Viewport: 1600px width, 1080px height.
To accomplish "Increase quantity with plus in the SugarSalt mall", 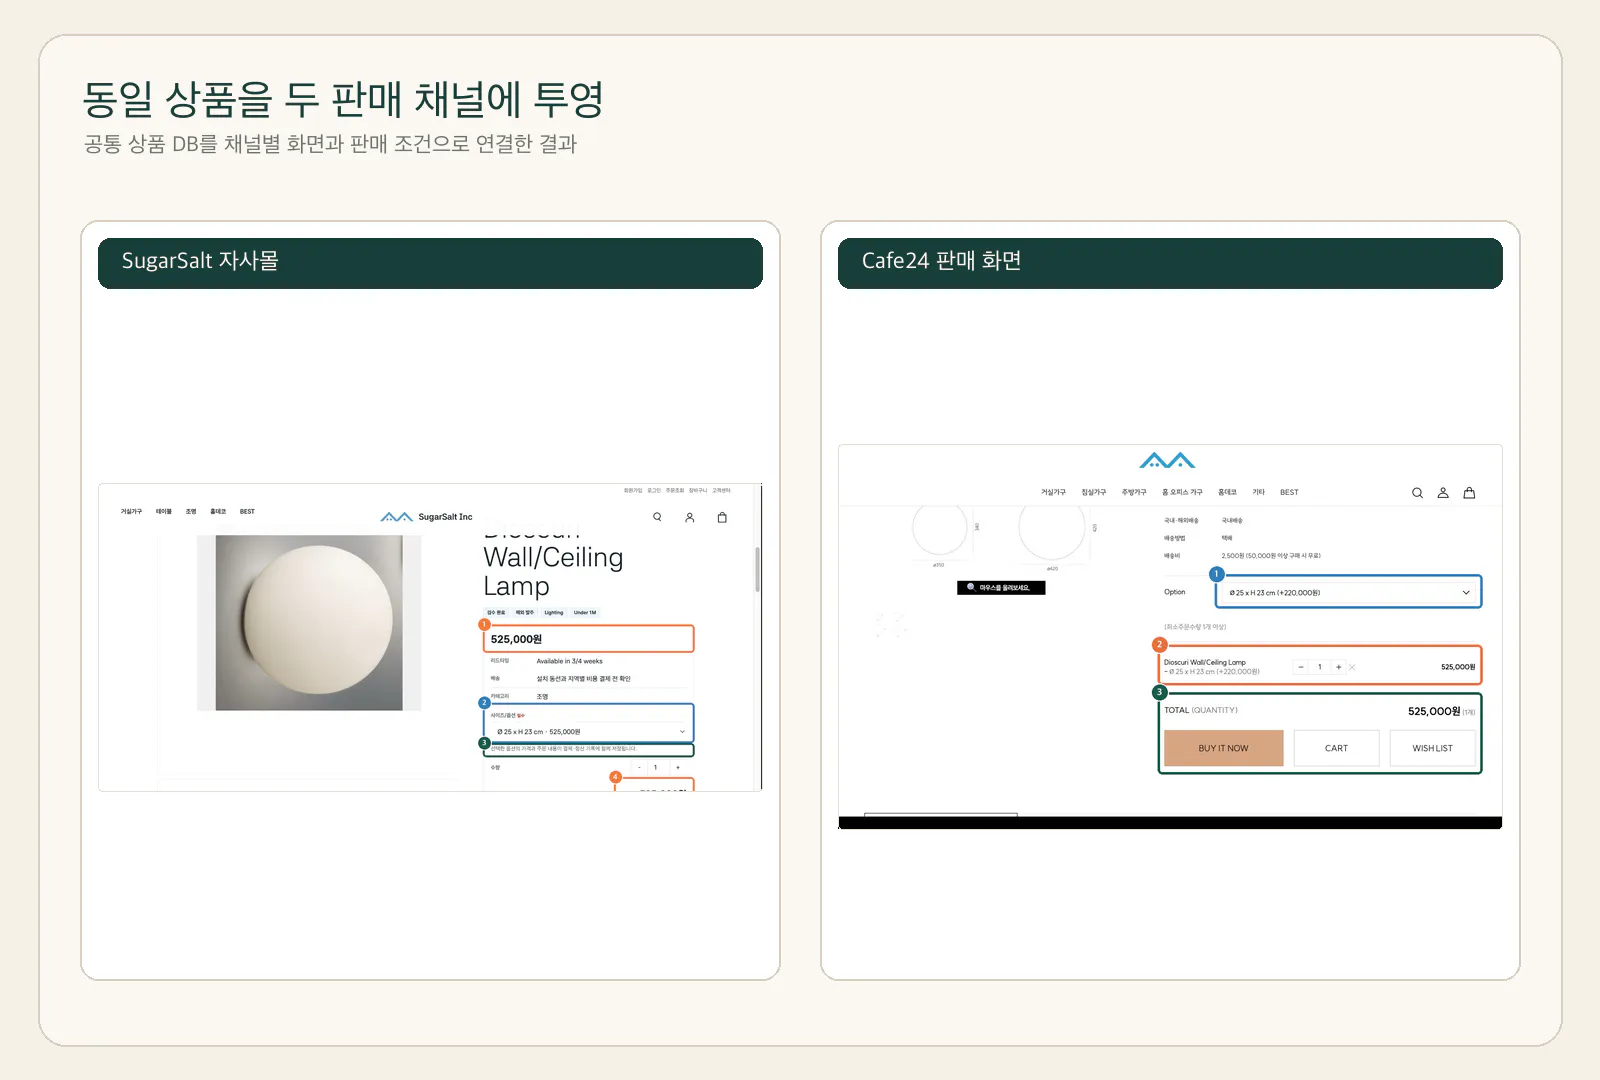I will coord(678,768).
